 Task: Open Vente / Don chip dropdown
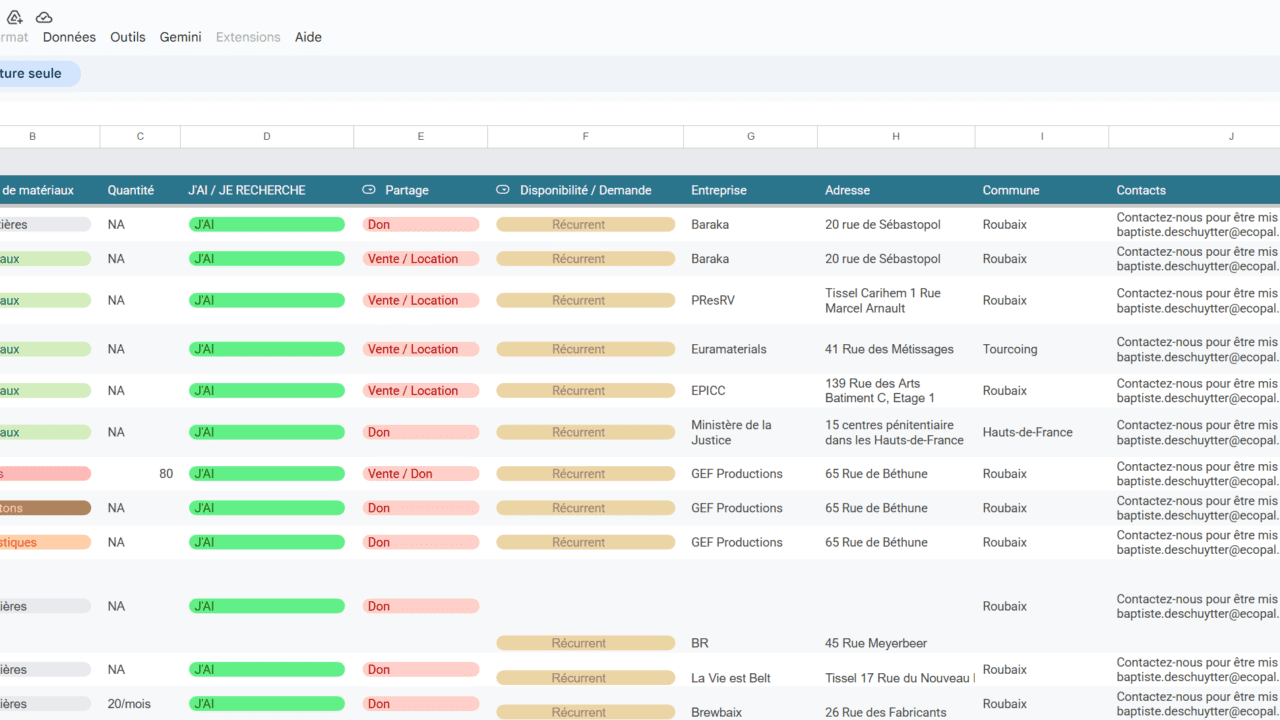coord(421,474)
